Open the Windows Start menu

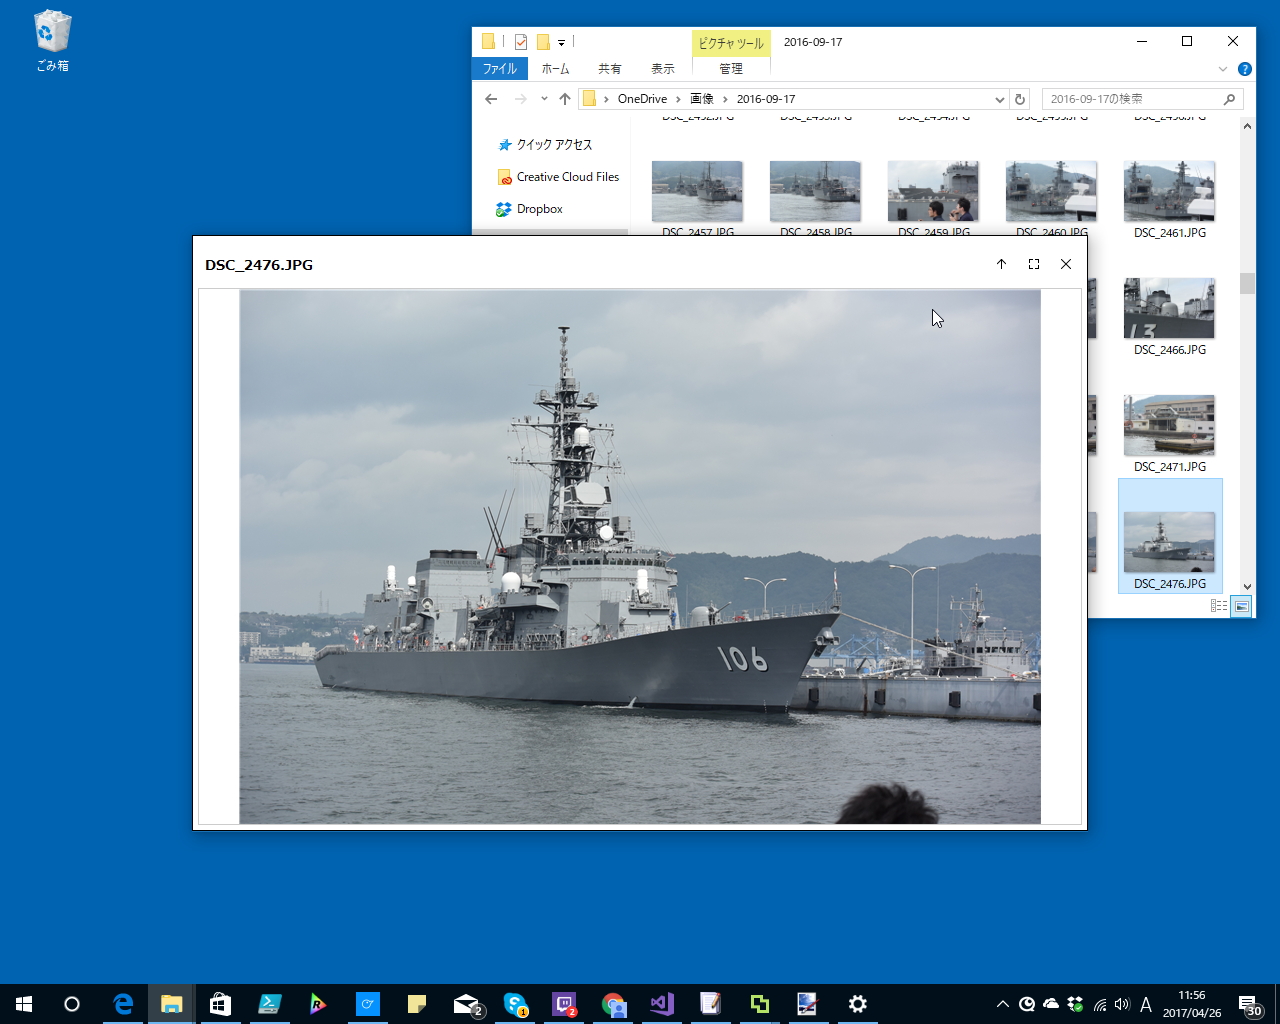point(24,1004)
